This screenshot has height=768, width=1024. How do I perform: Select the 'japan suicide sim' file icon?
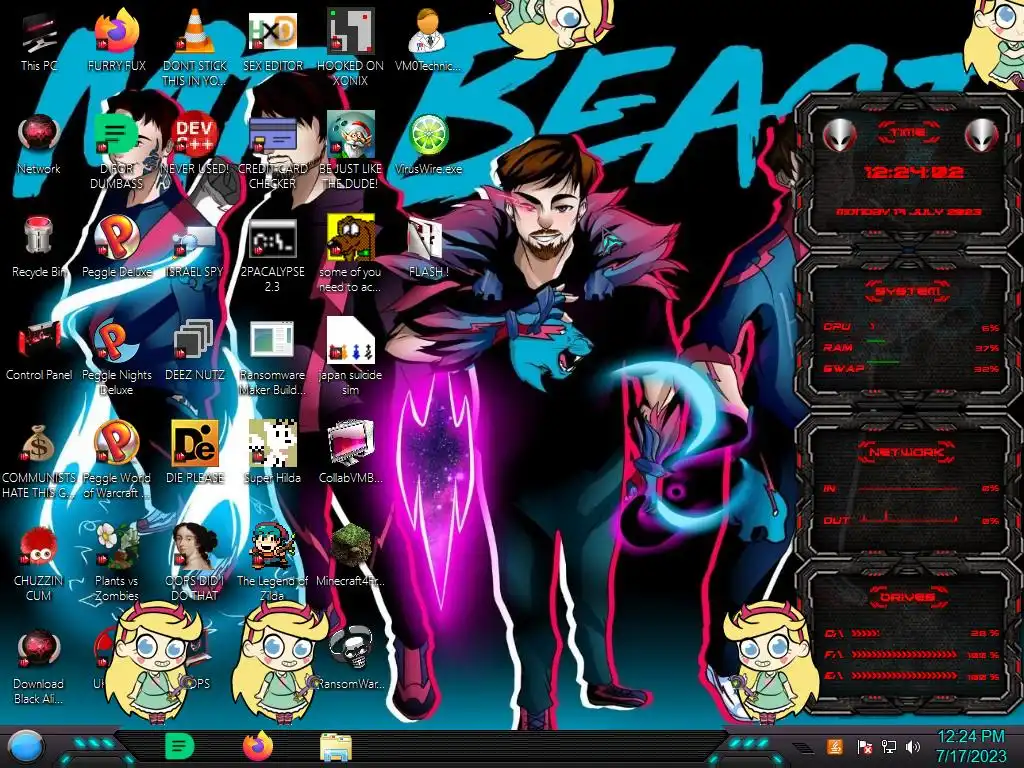point(350,357)
